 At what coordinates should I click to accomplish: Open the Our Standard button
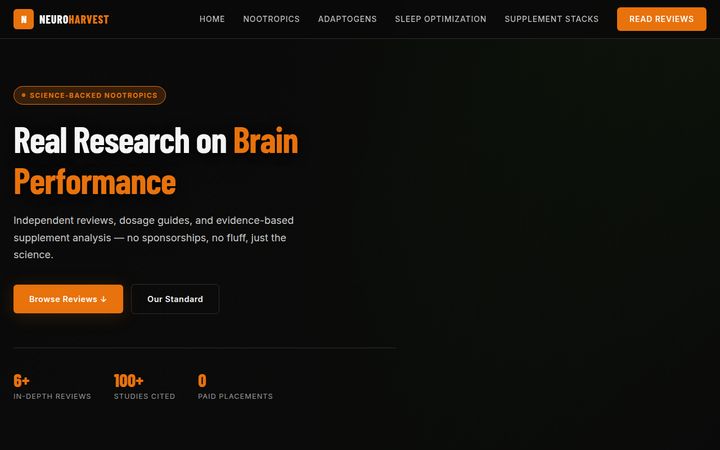(x=175, y=299)
